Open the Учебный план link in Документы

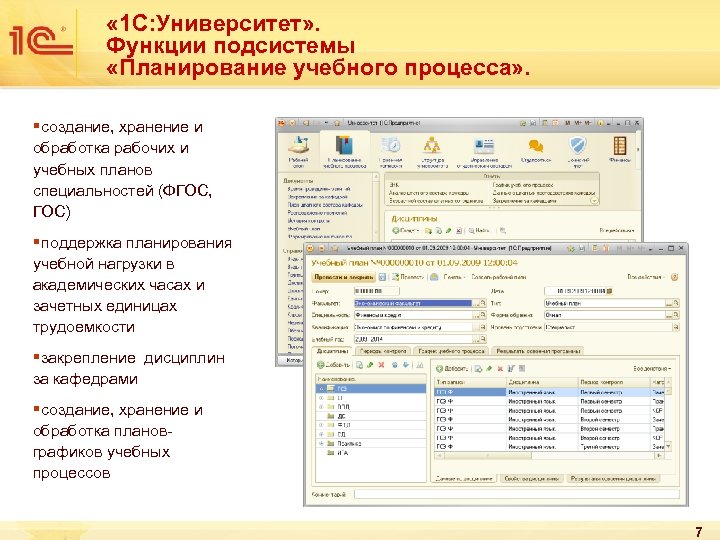coord(304,229)
